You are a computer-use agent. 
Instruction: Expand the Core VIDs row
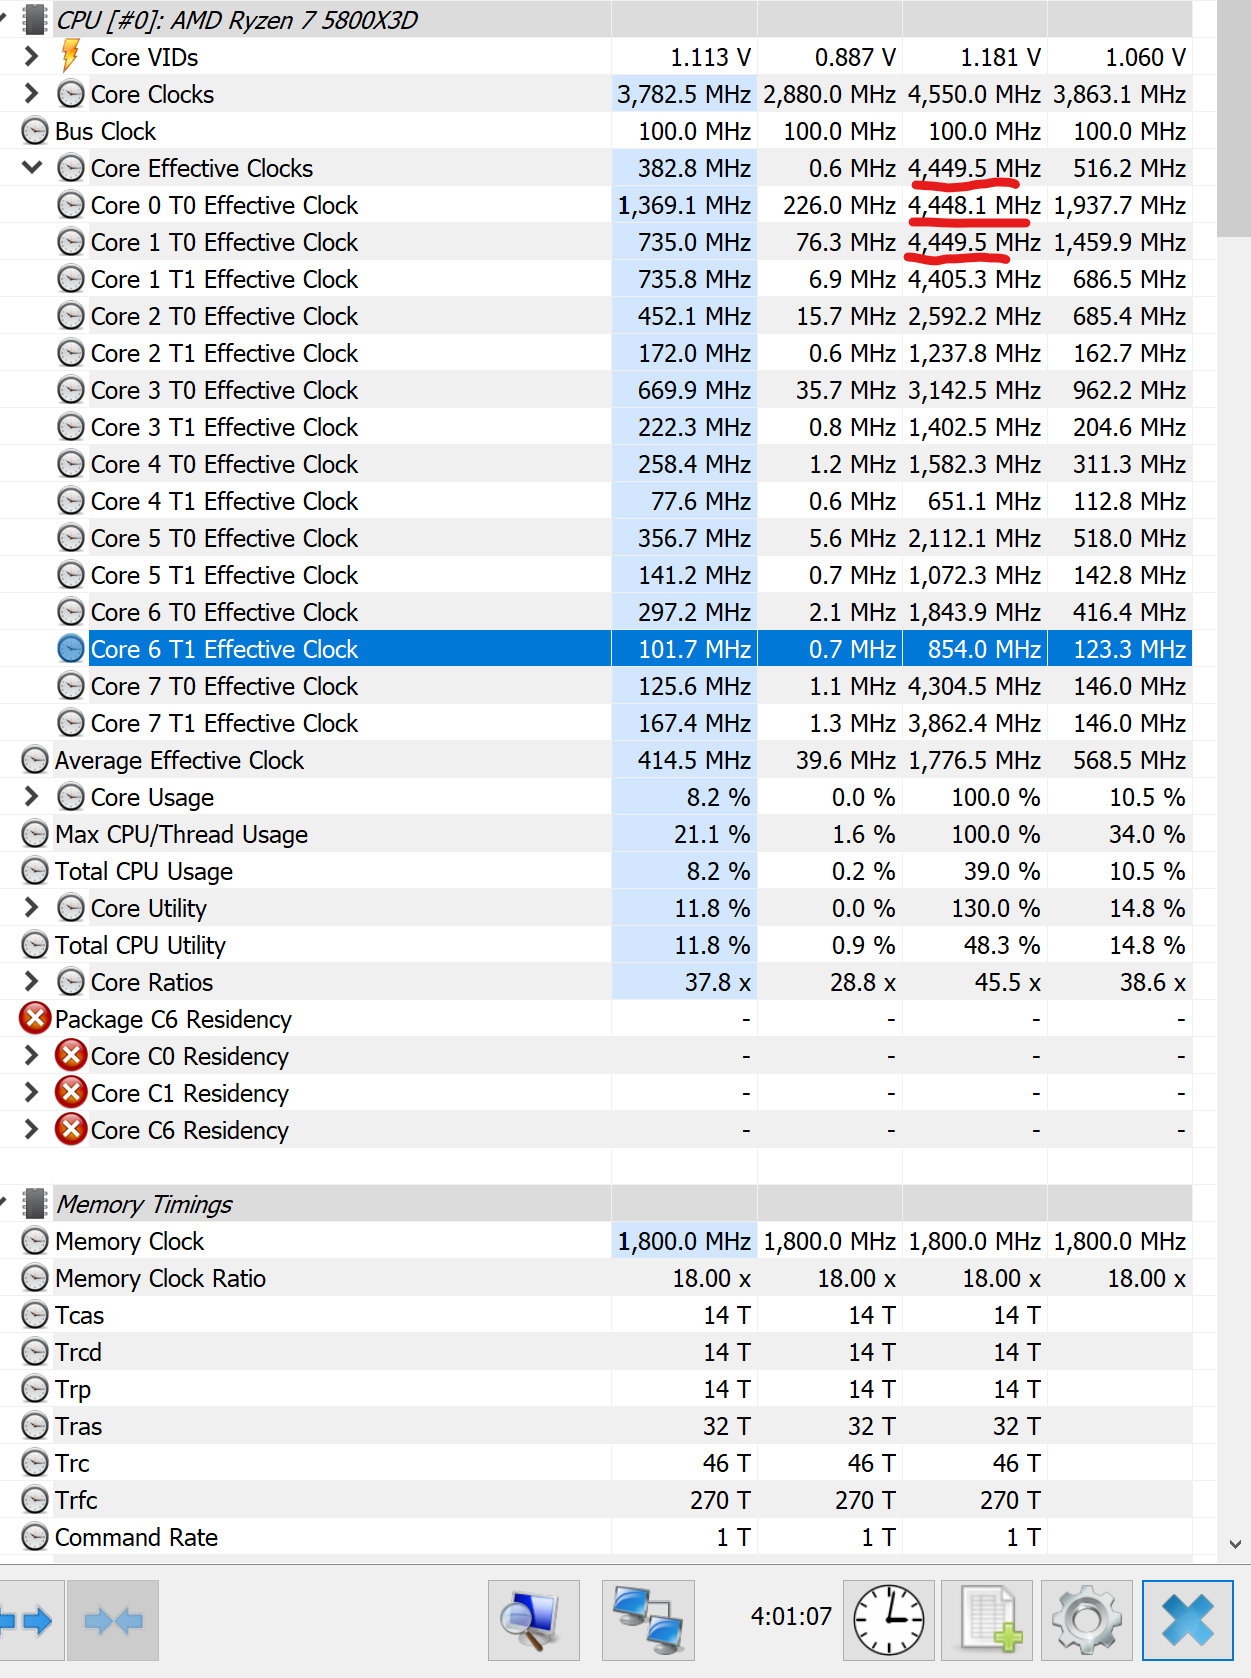31,57
